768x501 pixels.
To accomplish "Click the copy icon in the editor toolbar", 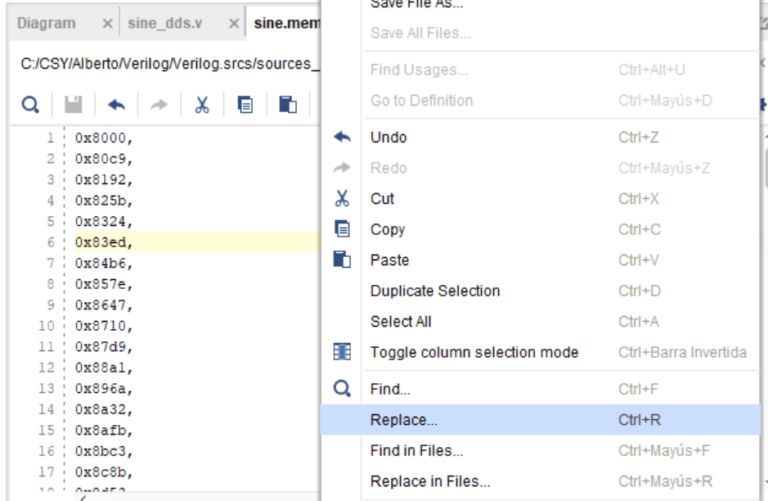I will pyautogui.click(x=245, y=104).
